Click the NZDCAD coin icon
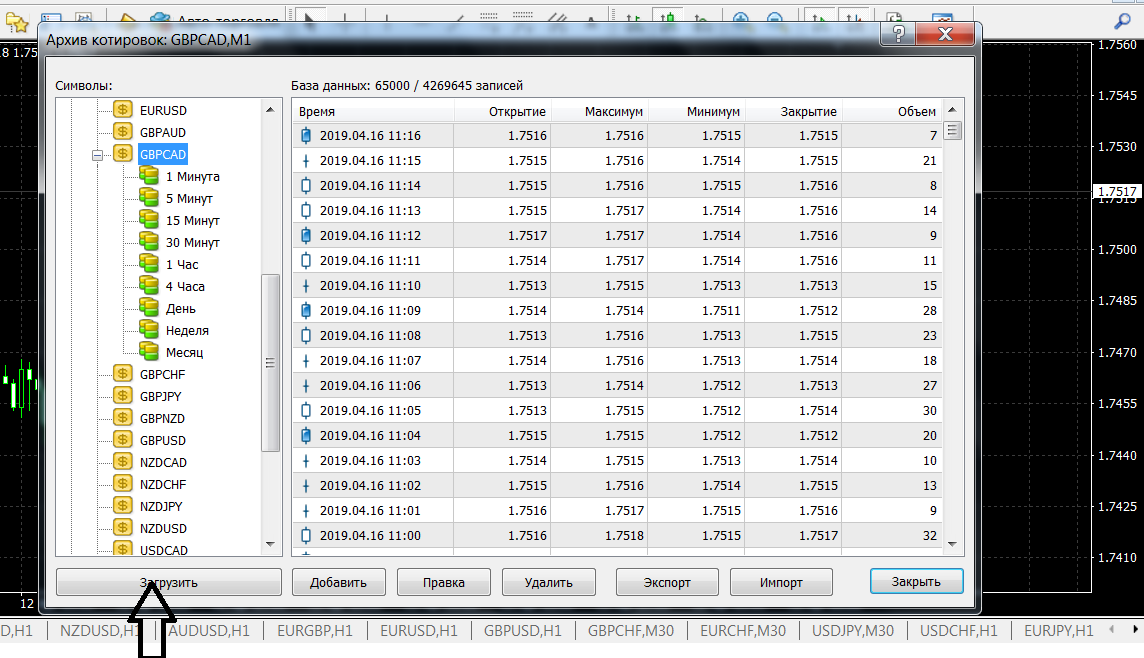Screen dimensions: 1144x658 click(x=123, y=462)
